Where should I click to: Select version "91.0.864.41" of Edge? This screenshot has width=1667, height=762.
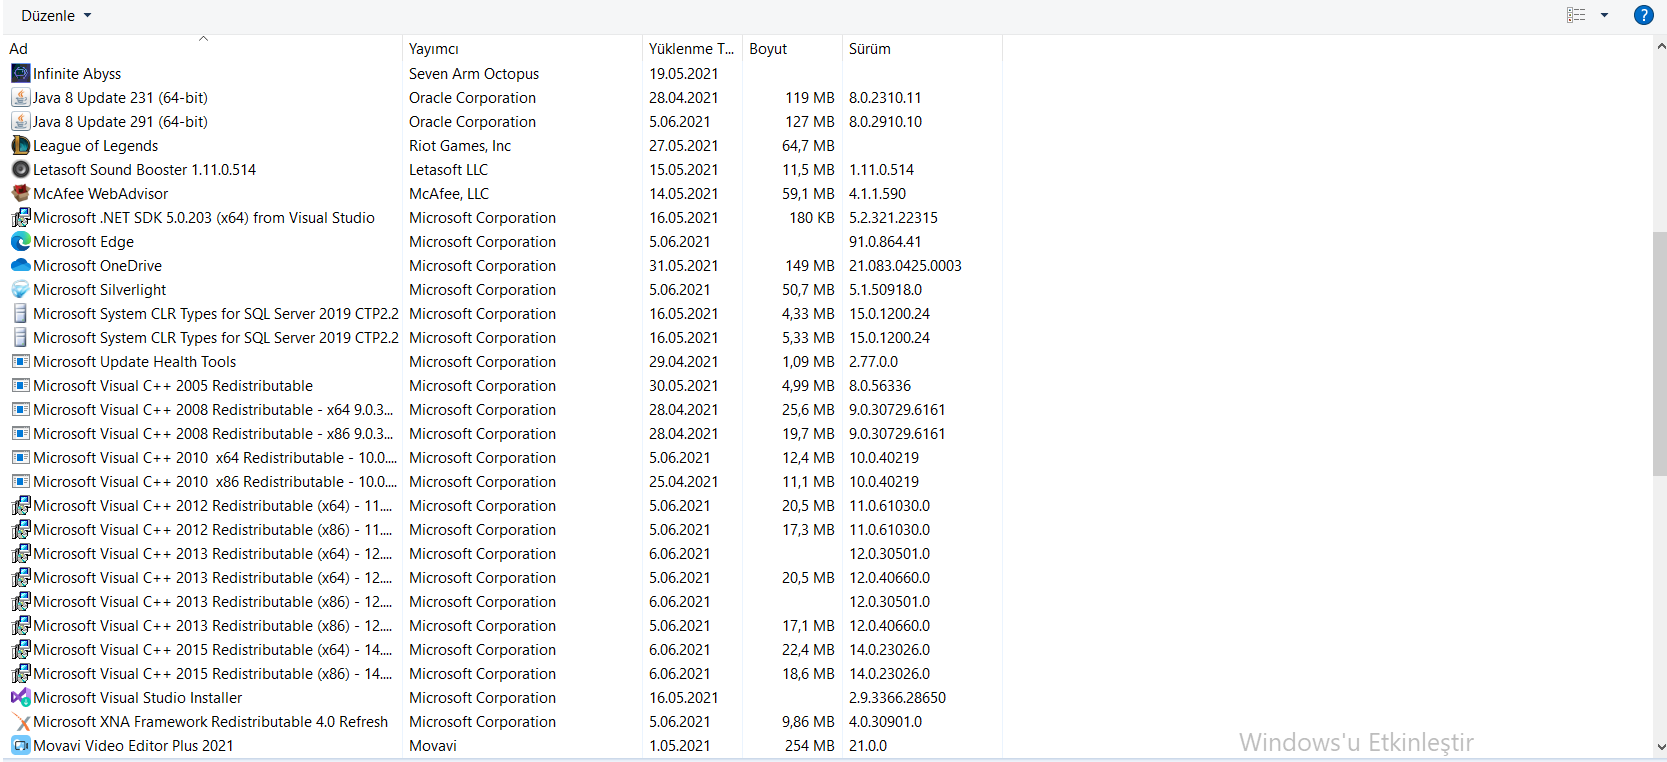(885, 241)
